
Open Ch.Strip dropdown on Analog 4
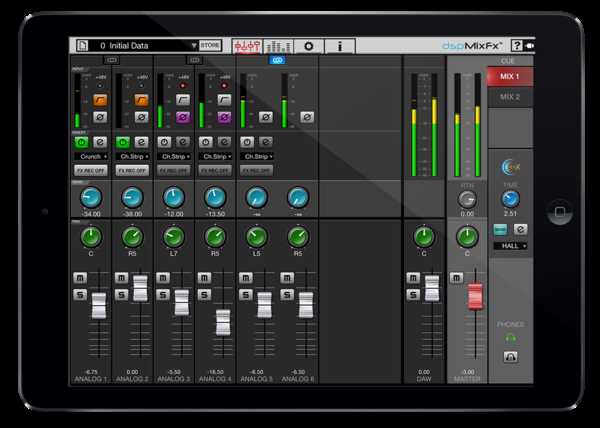pyautogui.click(x=215, y=156)
